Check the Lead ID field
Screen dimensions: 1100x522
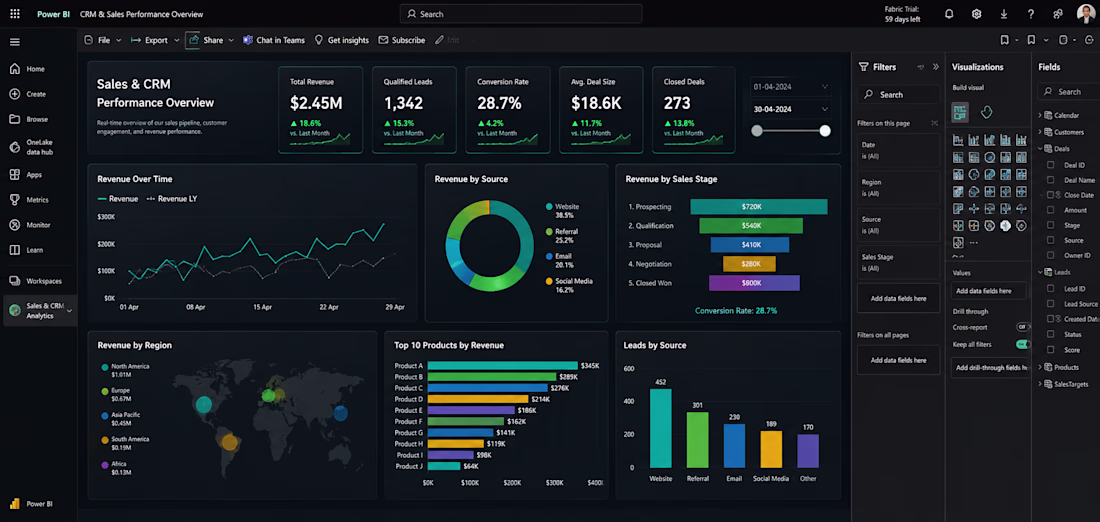(x=1050, y=288)
